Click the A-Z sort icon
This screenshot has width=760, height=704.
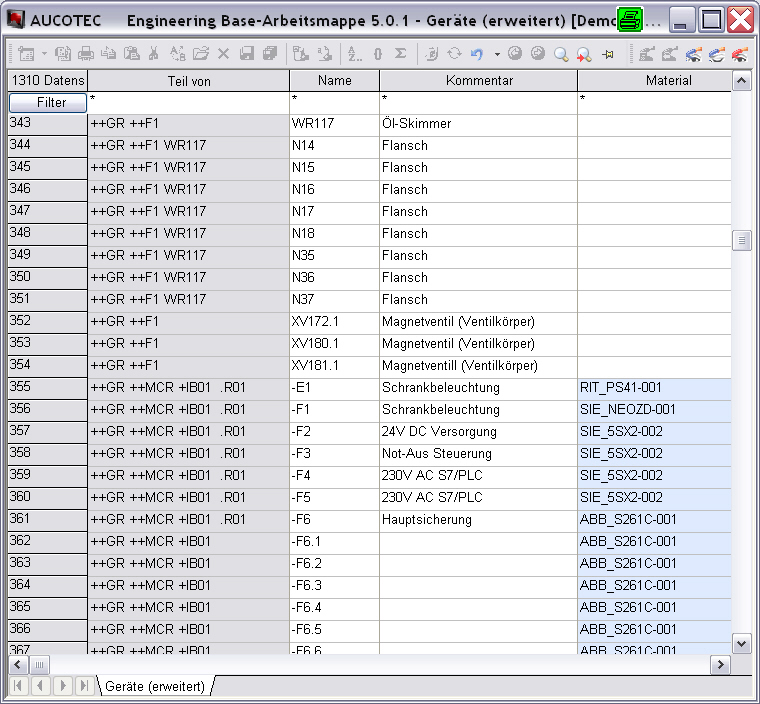[355, 54]
